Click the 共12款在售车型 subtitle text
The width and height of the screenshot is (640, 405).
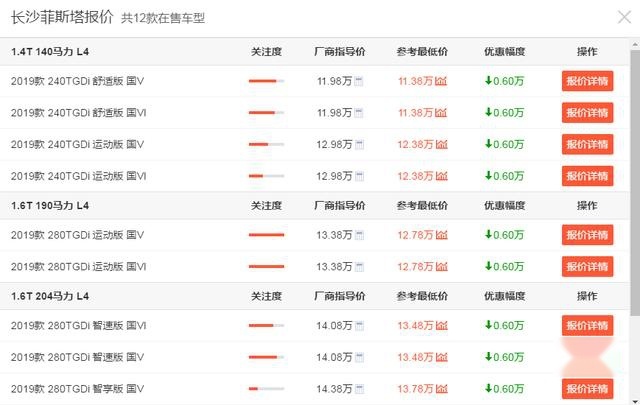coord(163,18)
